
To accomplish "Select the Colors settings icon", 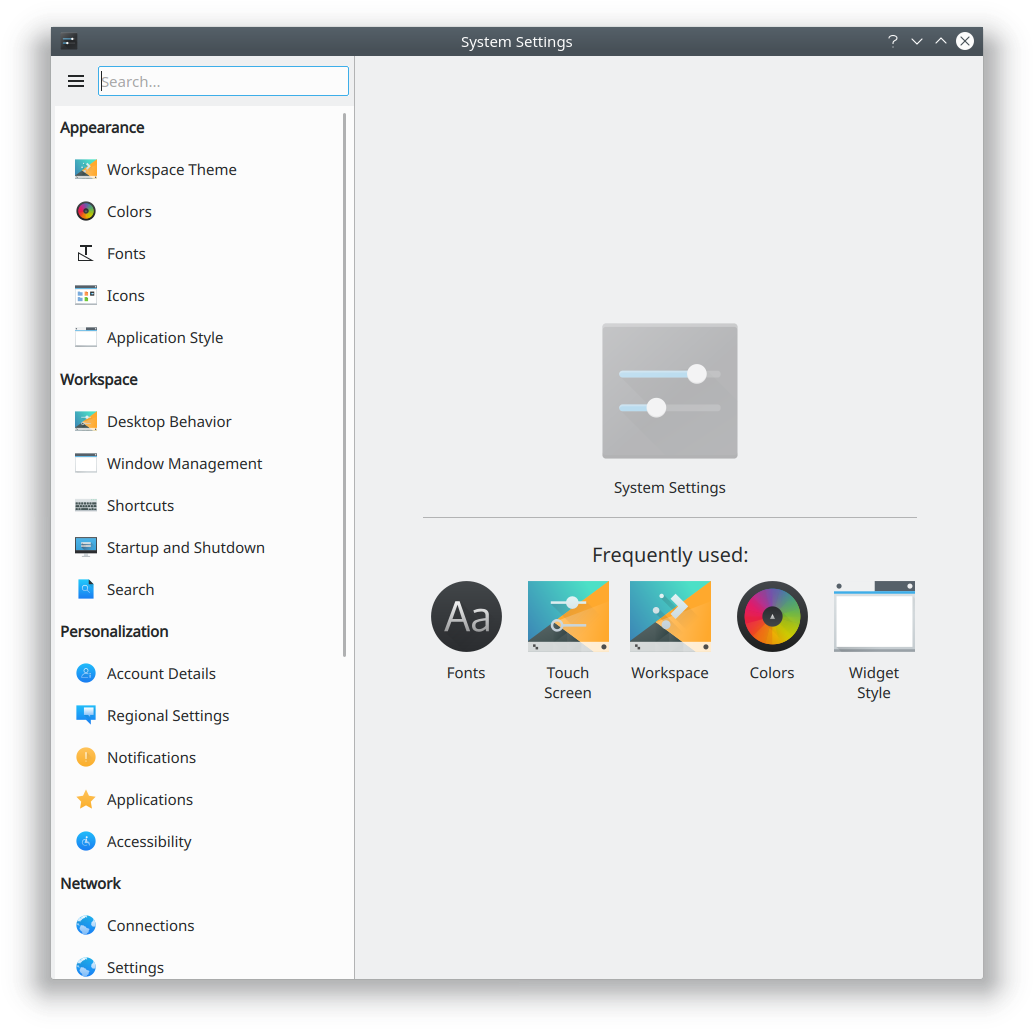I will (x=129, y=211).
